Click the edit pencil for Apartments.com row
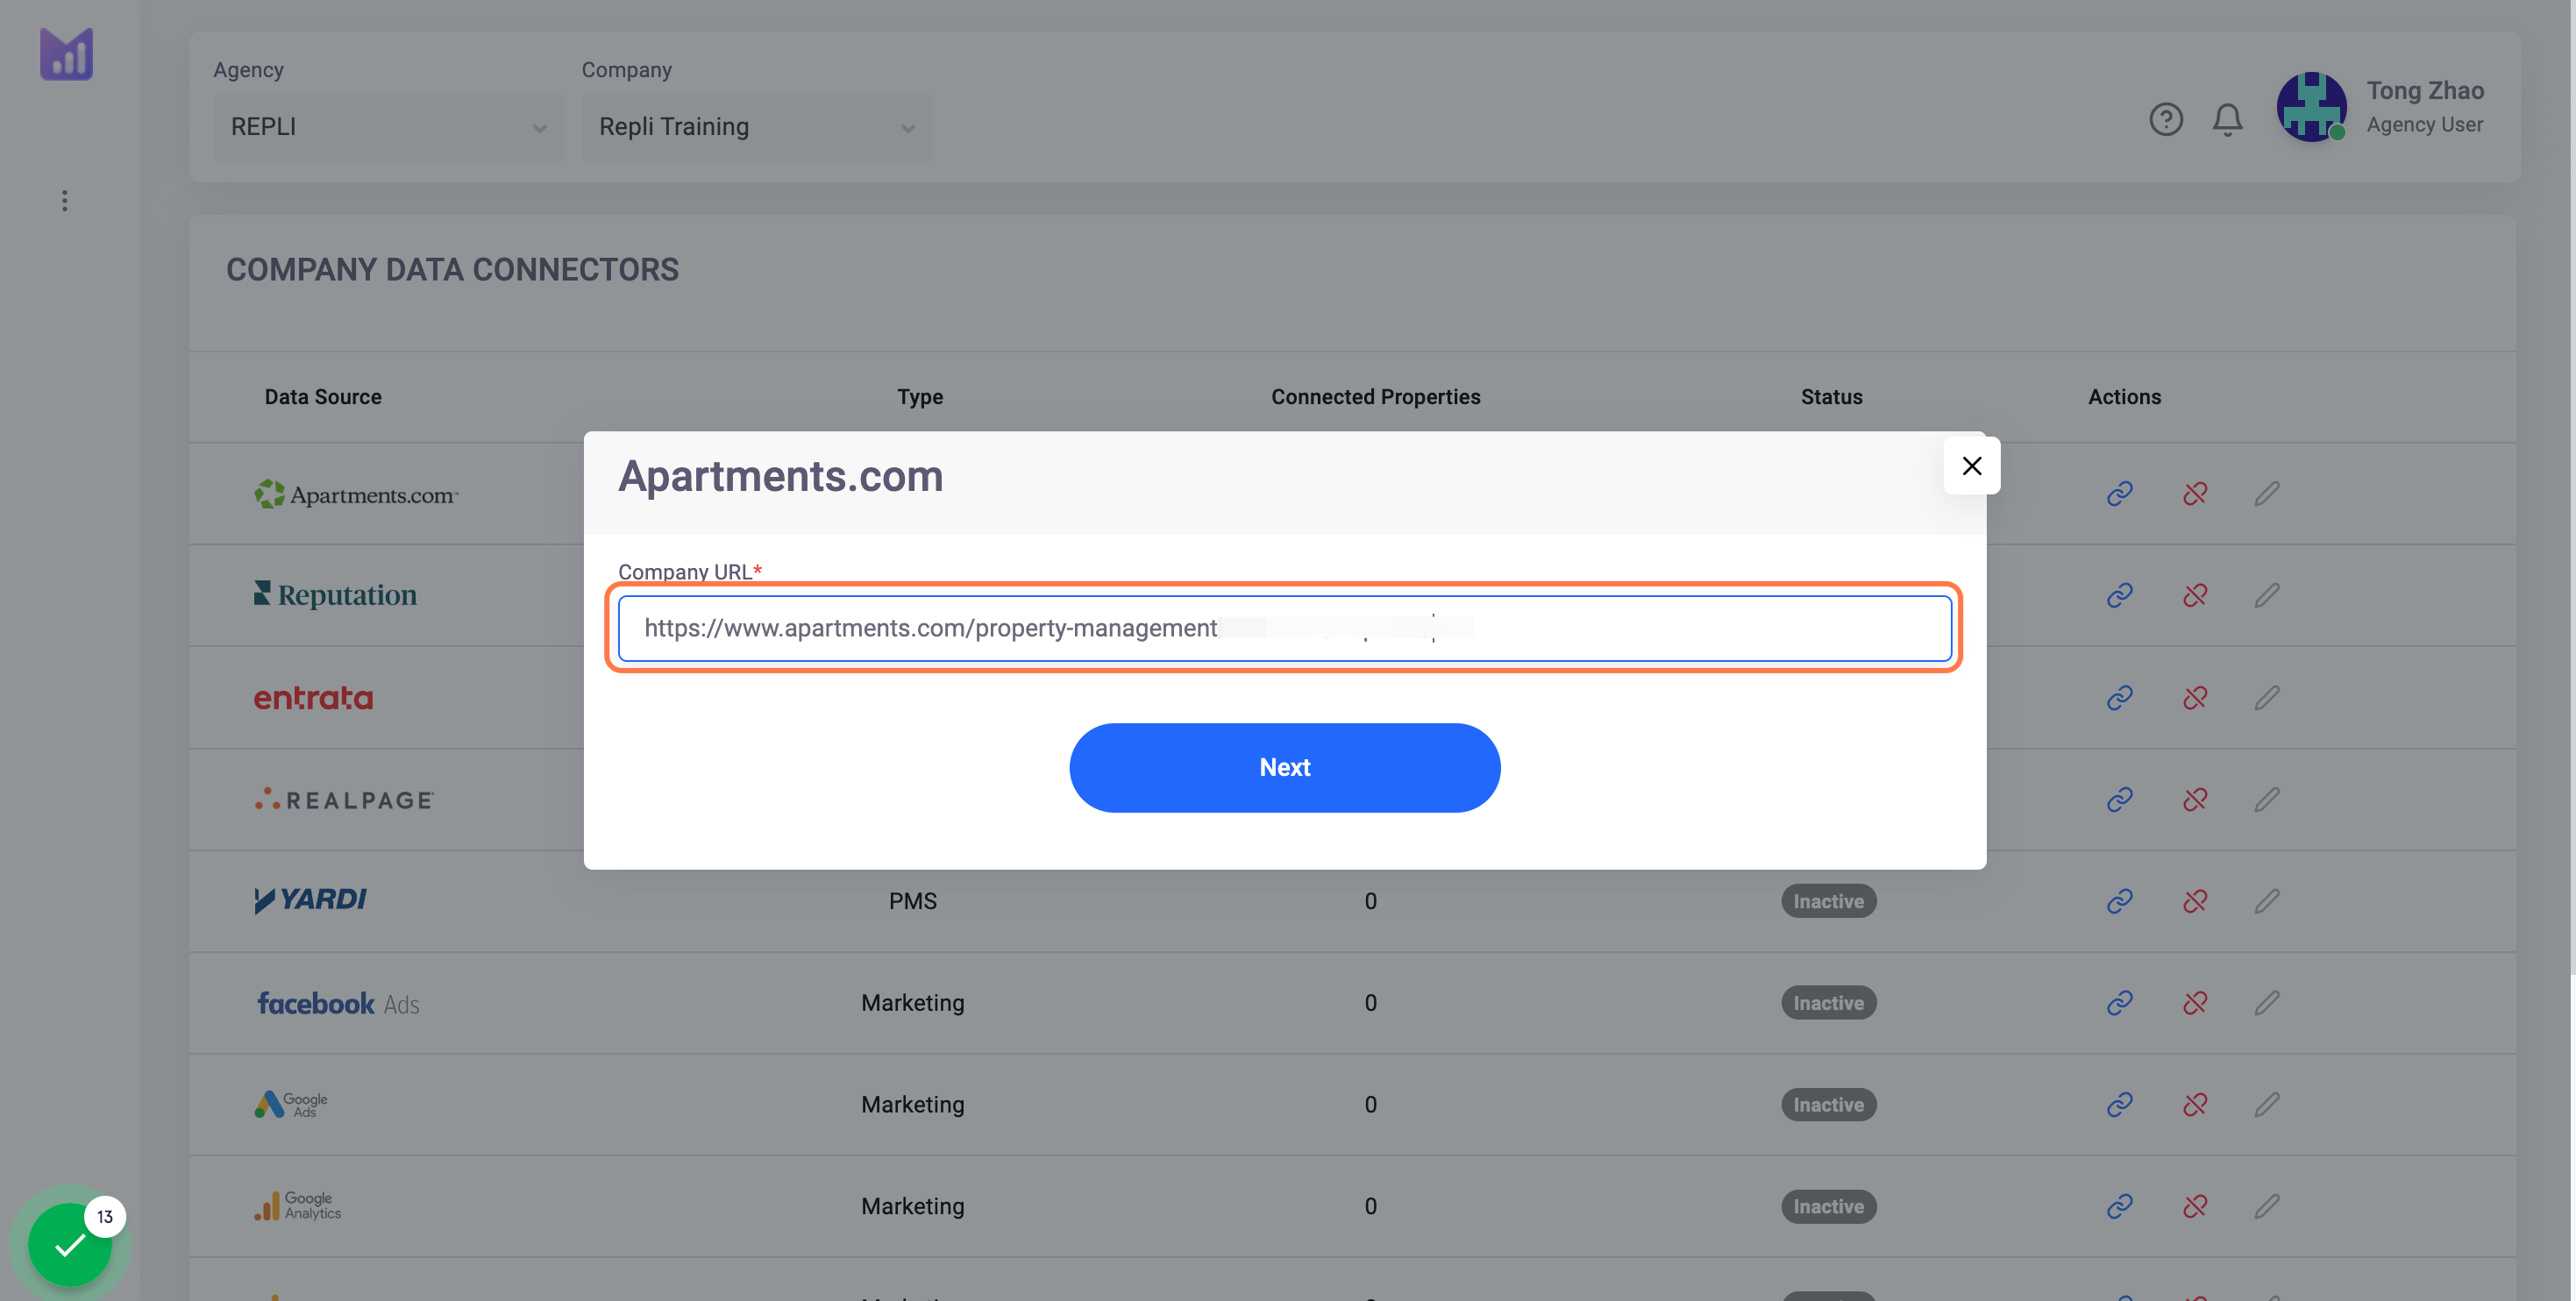 coord(2267,494)
